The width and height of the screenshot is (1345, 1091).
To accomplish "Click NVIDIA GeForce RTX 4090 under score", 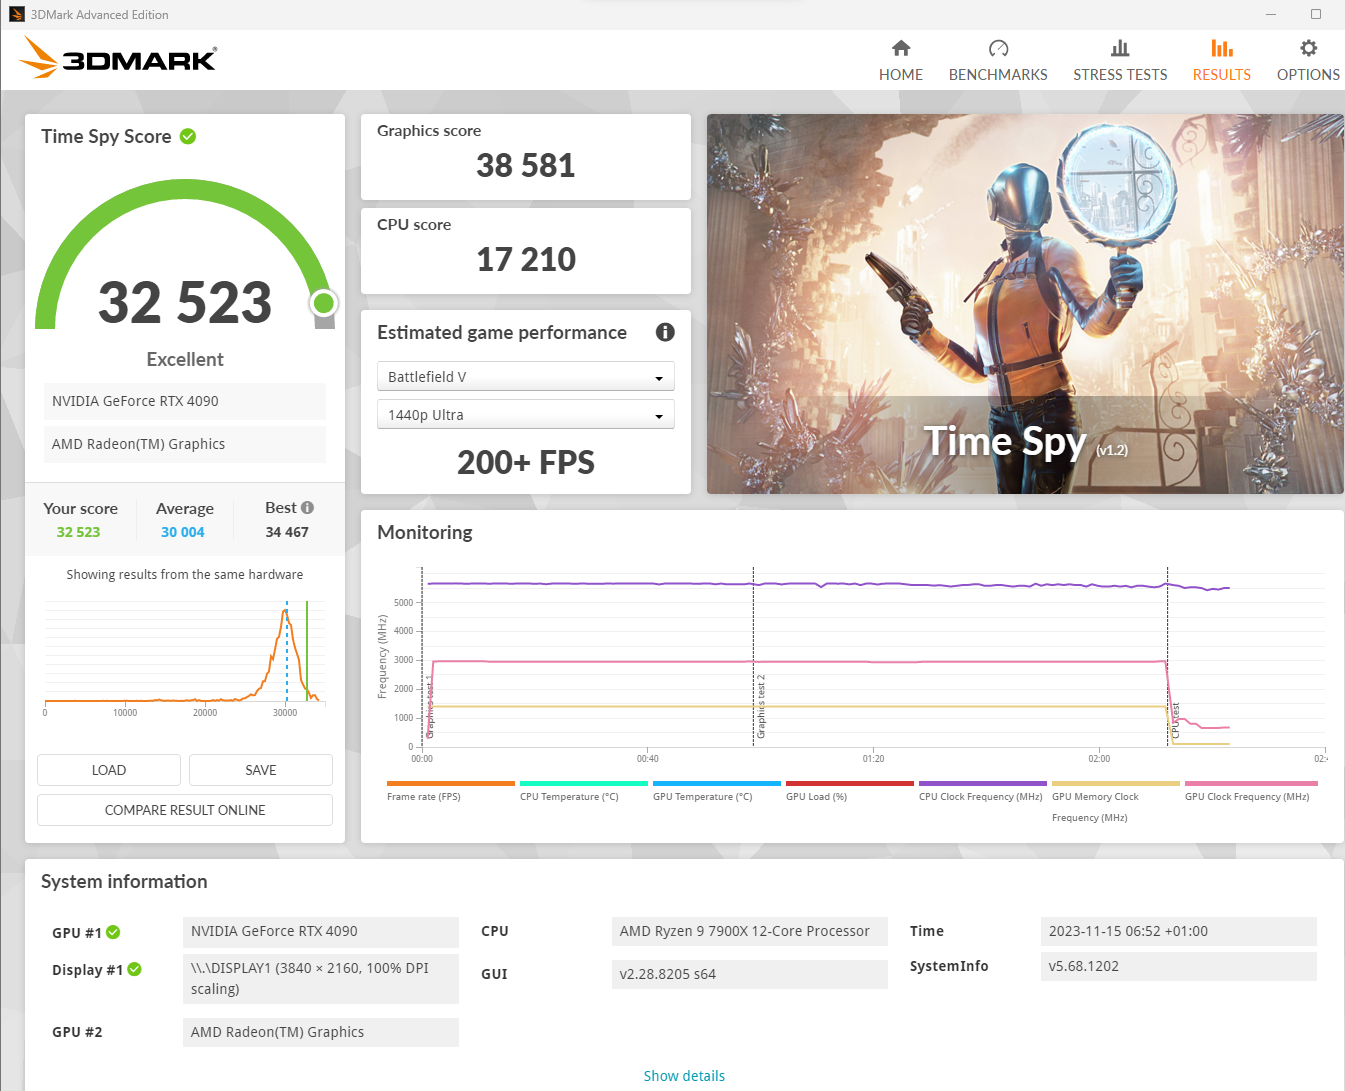I will [x=185, y=401].
